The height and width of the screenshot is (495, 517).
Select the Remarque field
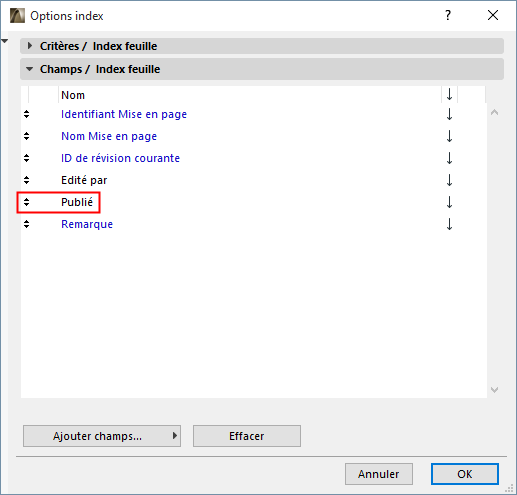coord(87,224)
